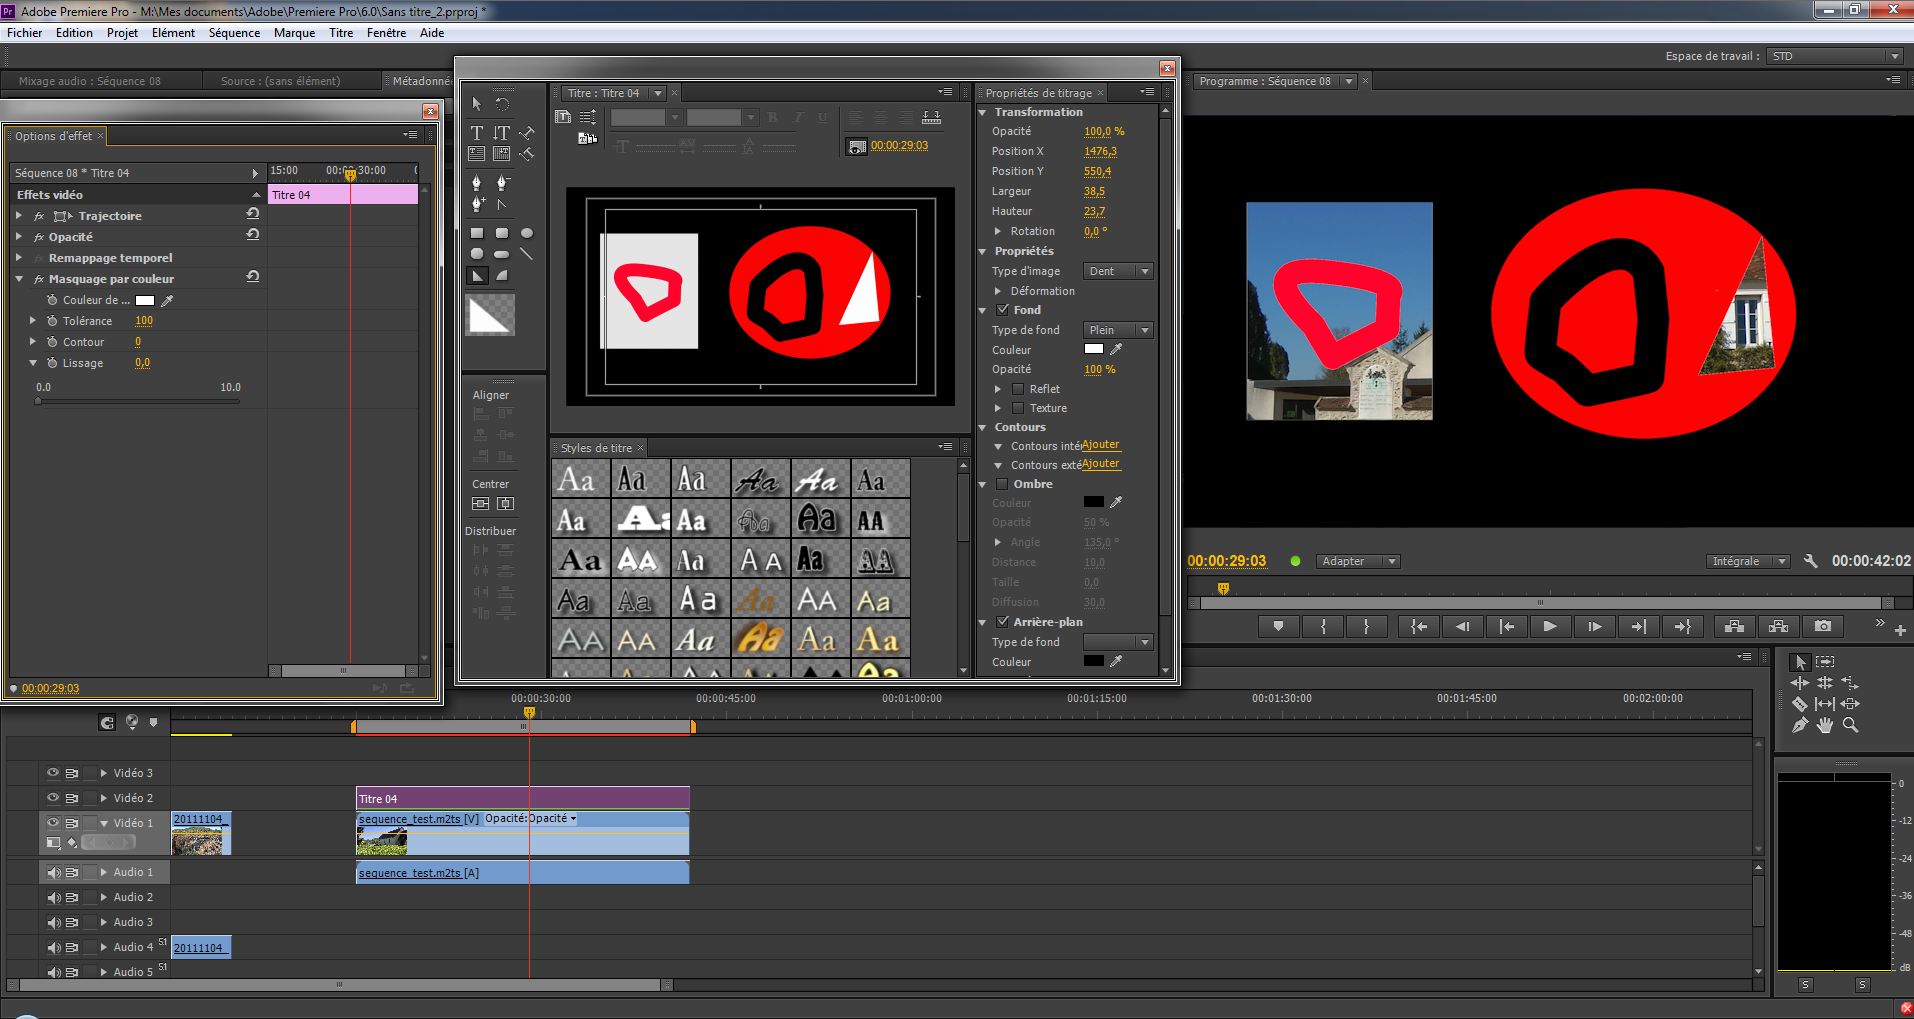Viewport: 1914px width, 1019px height.
Task: Pick fill color with Couleur eyedropper under Fond
Action: pos(1116,349)
